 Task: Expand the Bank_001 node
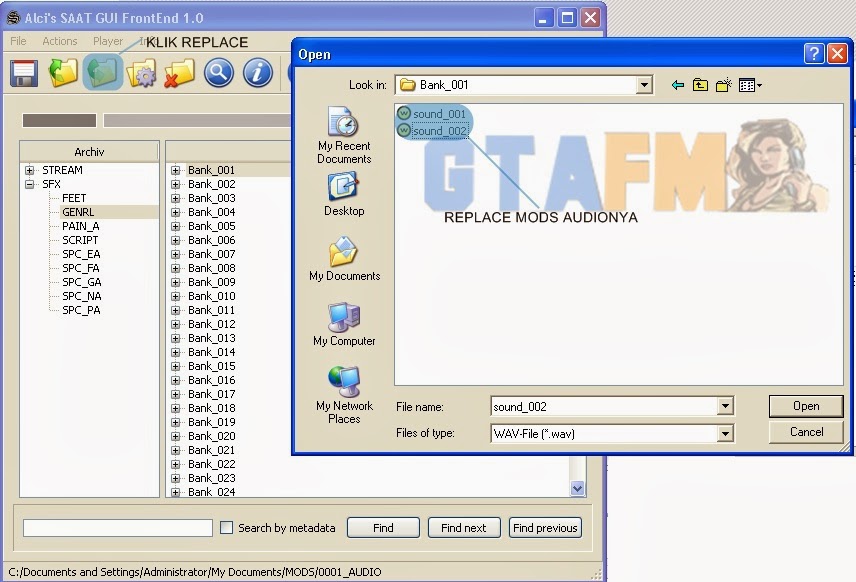pyautogui.click(x=175, y=170)
